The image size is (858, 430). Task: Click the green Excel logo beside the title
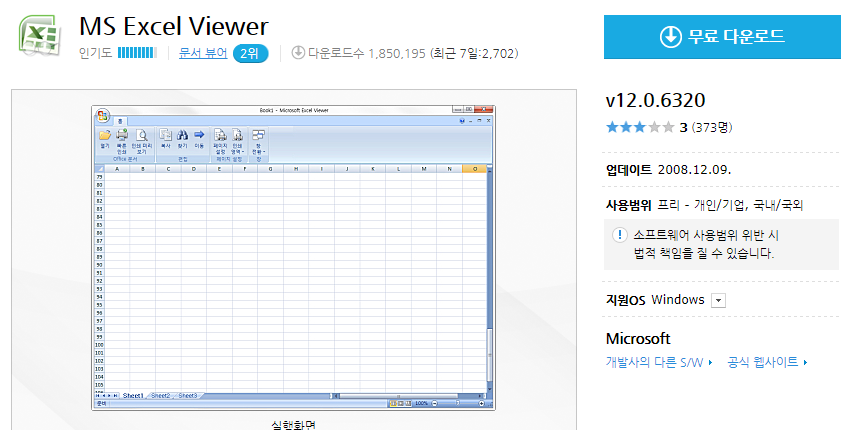pos(38,36)
